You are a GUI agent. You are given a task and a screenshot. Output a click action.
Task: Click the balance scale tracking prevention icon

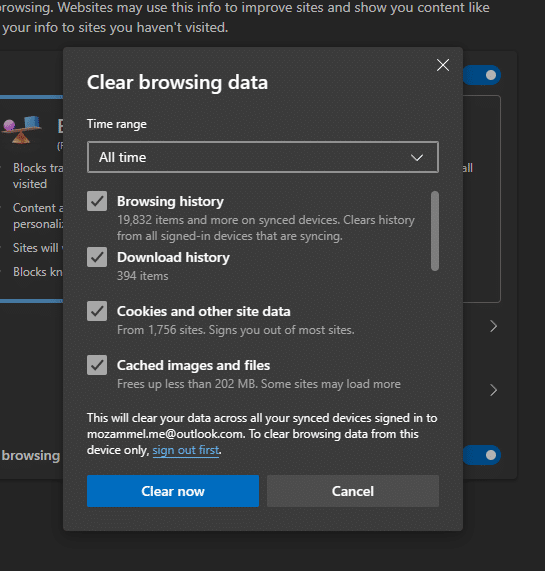[22, 130]
